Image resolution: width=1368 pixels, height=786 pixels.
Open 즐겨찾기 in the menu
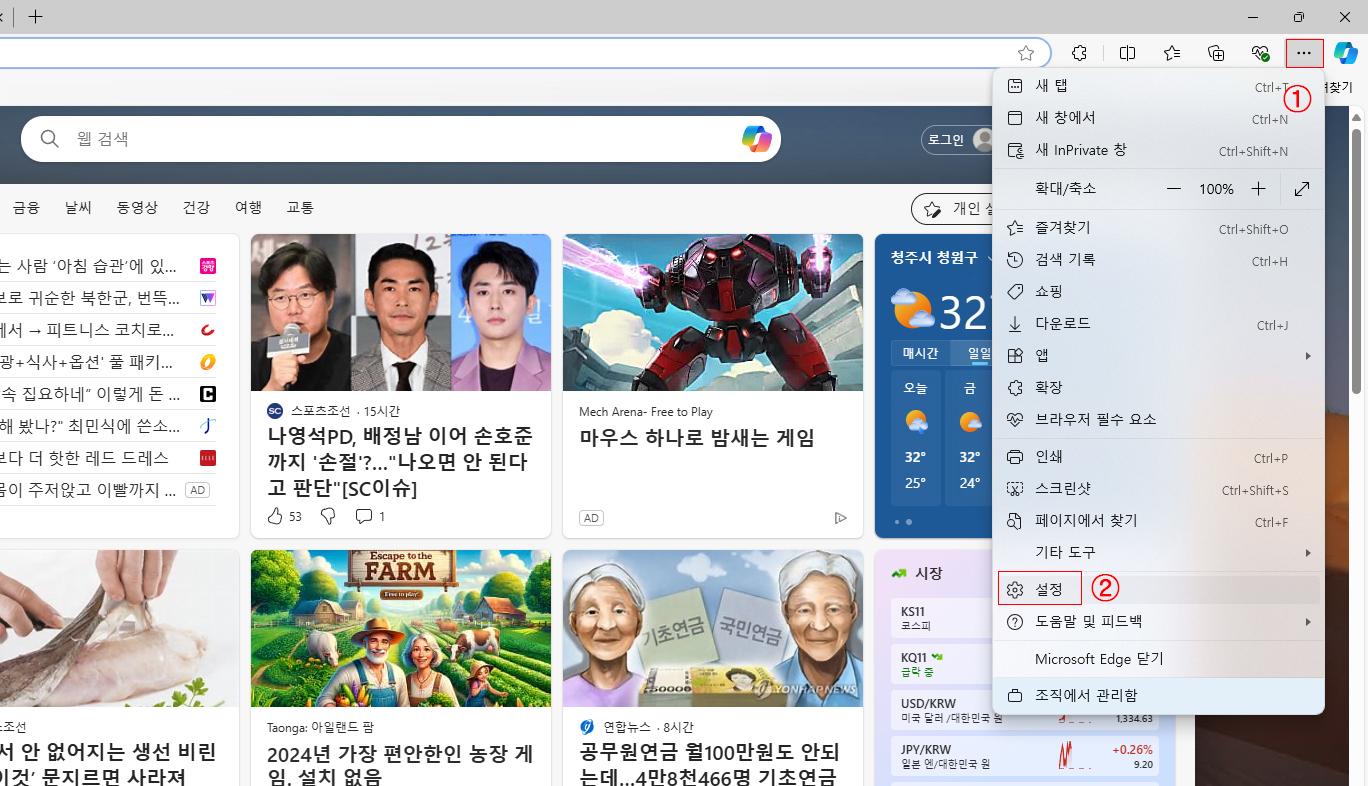(1158, 228)
